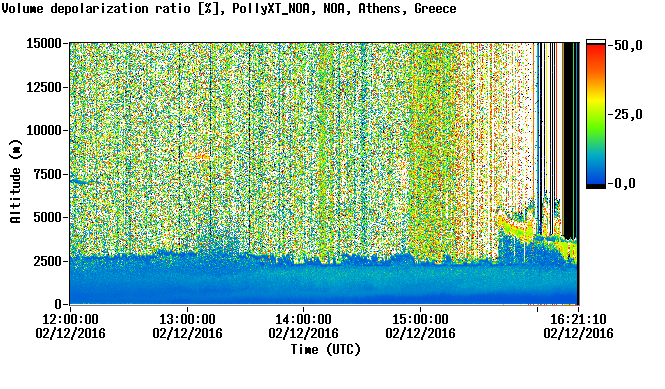
Task: Select the 14:00:00 time axis label
Action: 304,319
